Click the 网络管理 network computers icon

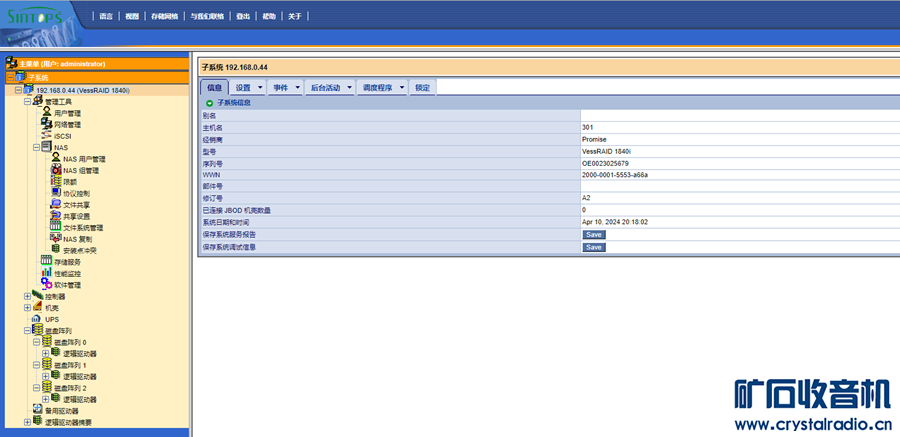click(x=46, y=123)
